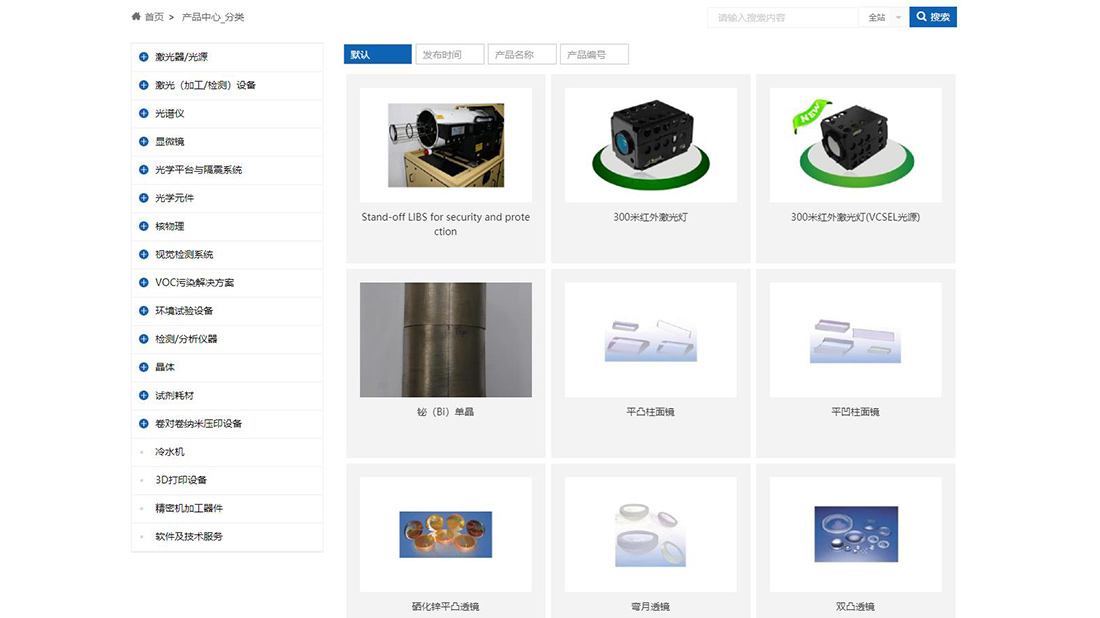The height and width of the screenshot is (618, 1100).
Task: Expand 视觉检测系统 plus icon
Action: tap(144, 254)
